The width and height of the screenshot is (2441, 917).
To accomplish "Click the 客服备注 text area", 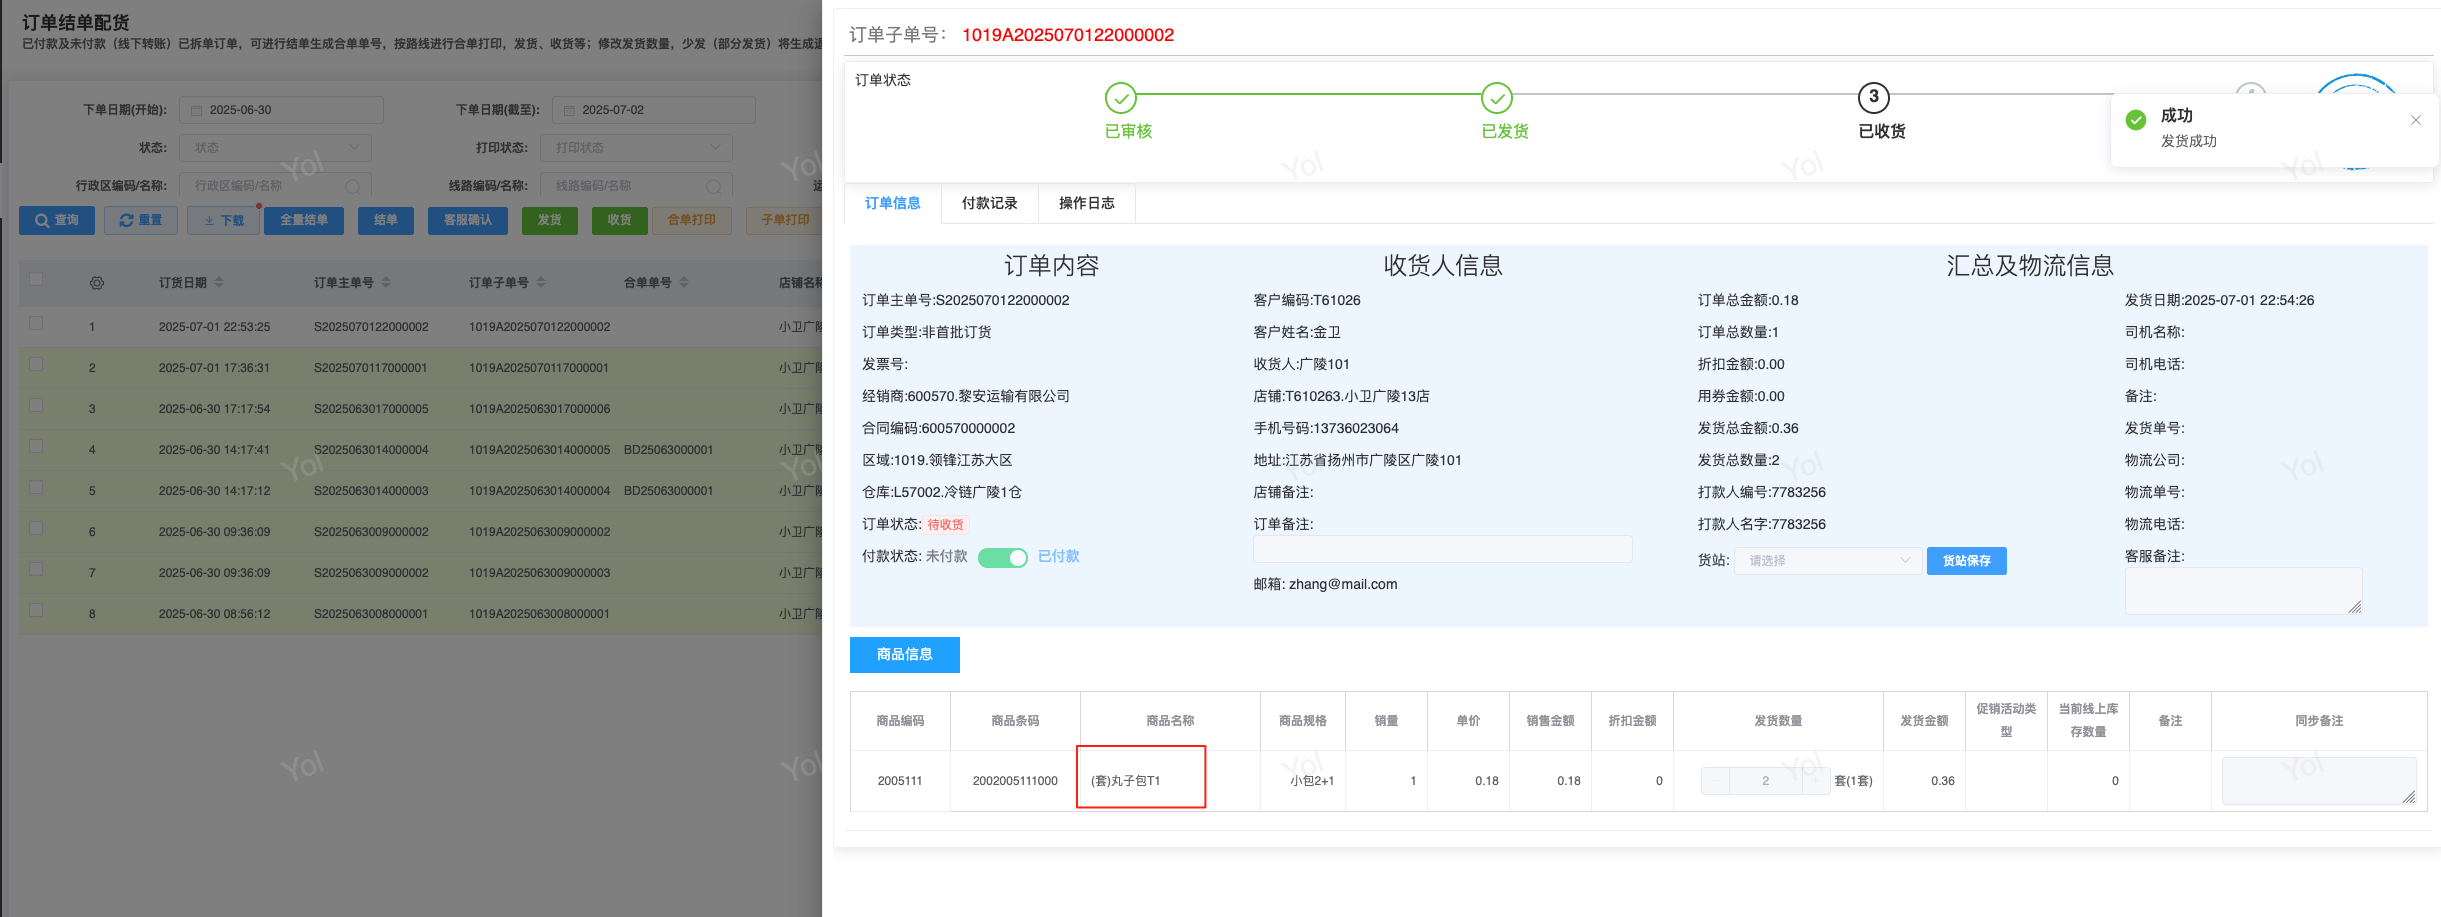I will pyautogui.click(x=2242, y=590).
